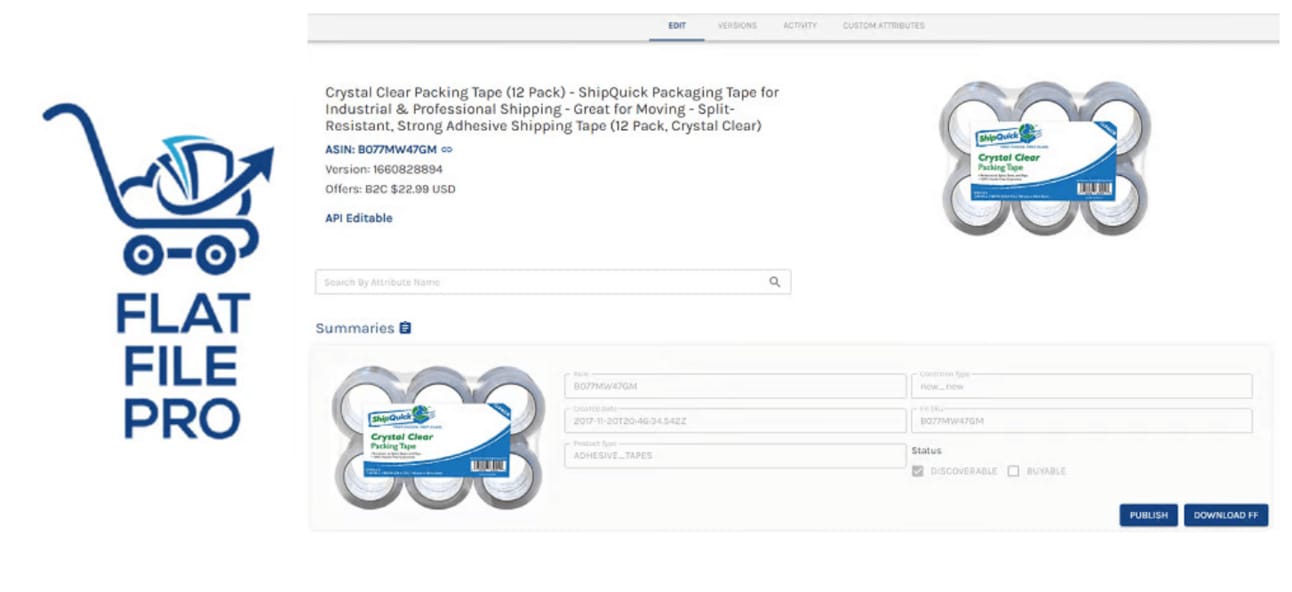
Task: Toggle the Discoverable checkbox
Action: coord(918,471)
